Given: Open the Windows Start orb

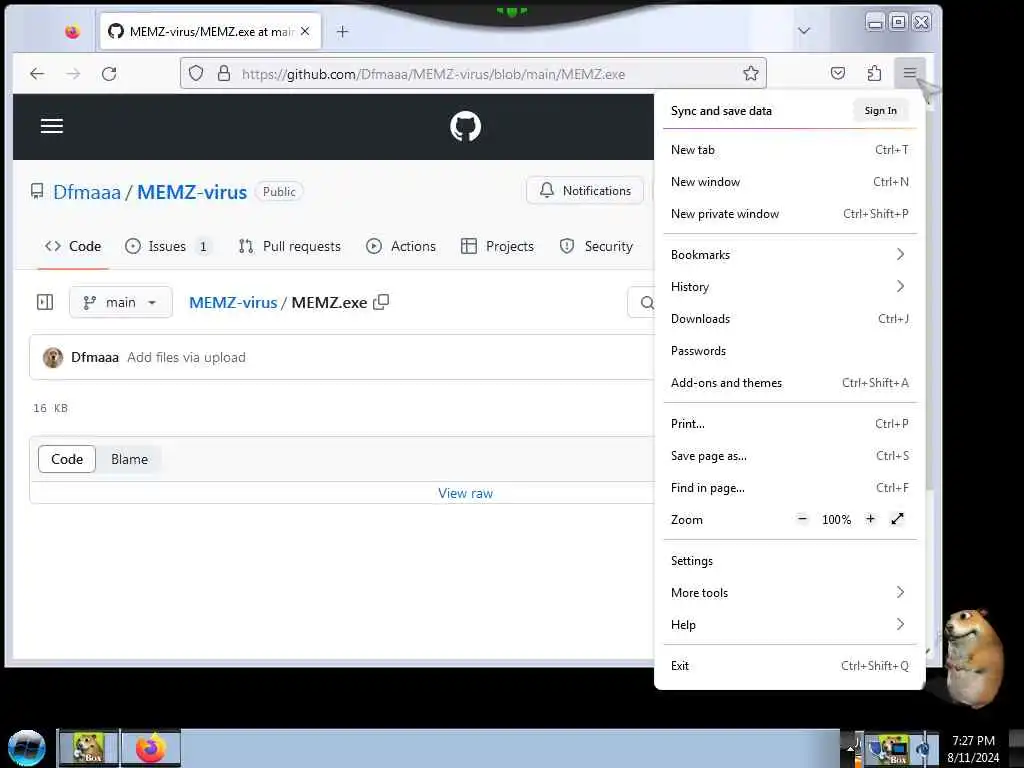Looking at the screenshot, I should (27, 748).
